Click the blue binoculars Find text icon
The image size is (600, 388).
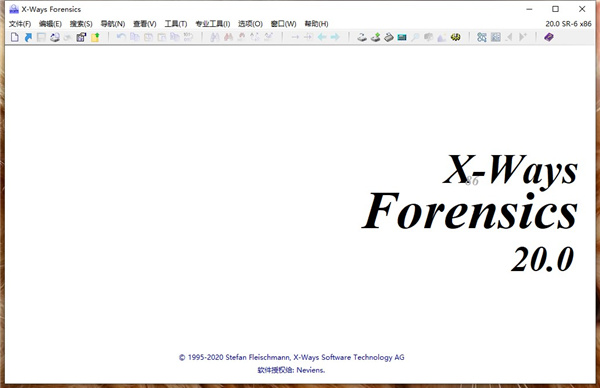click(215, 37)
